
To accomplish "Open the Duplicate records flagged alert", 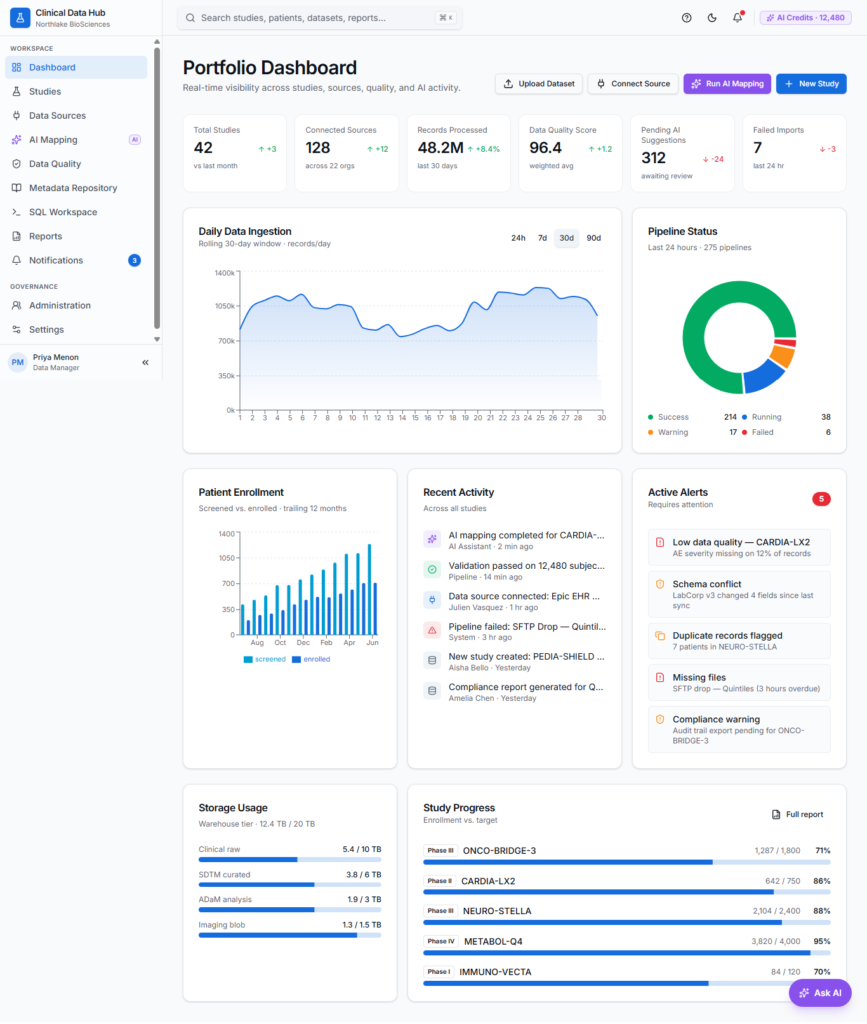I will pyautogui.click(x=739, y=641).
